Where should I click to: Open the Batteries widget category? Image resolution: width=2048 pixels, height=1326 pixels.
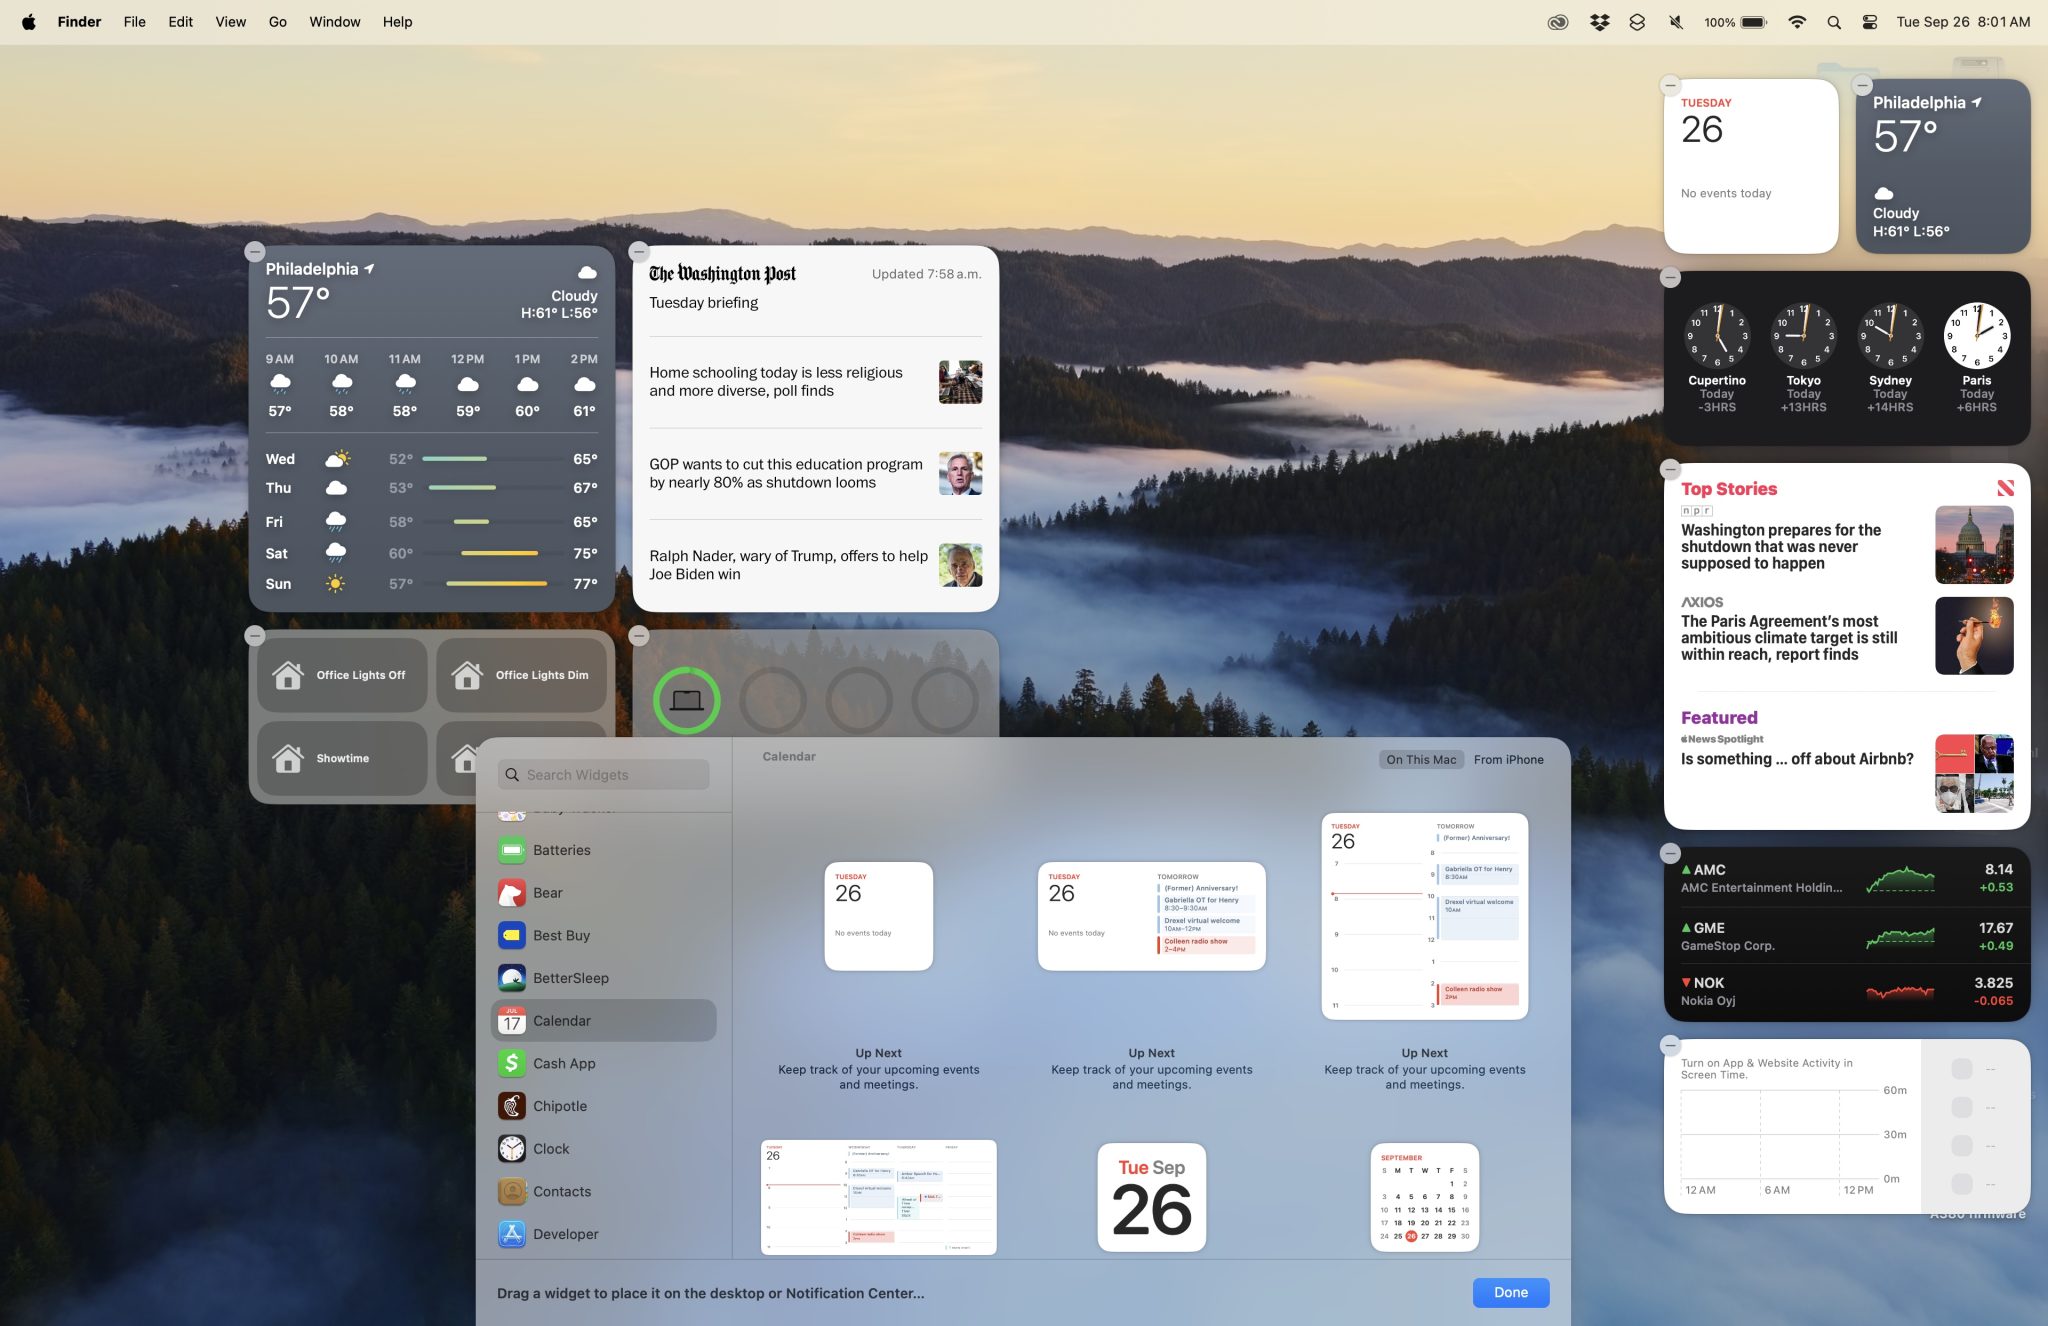562,849
